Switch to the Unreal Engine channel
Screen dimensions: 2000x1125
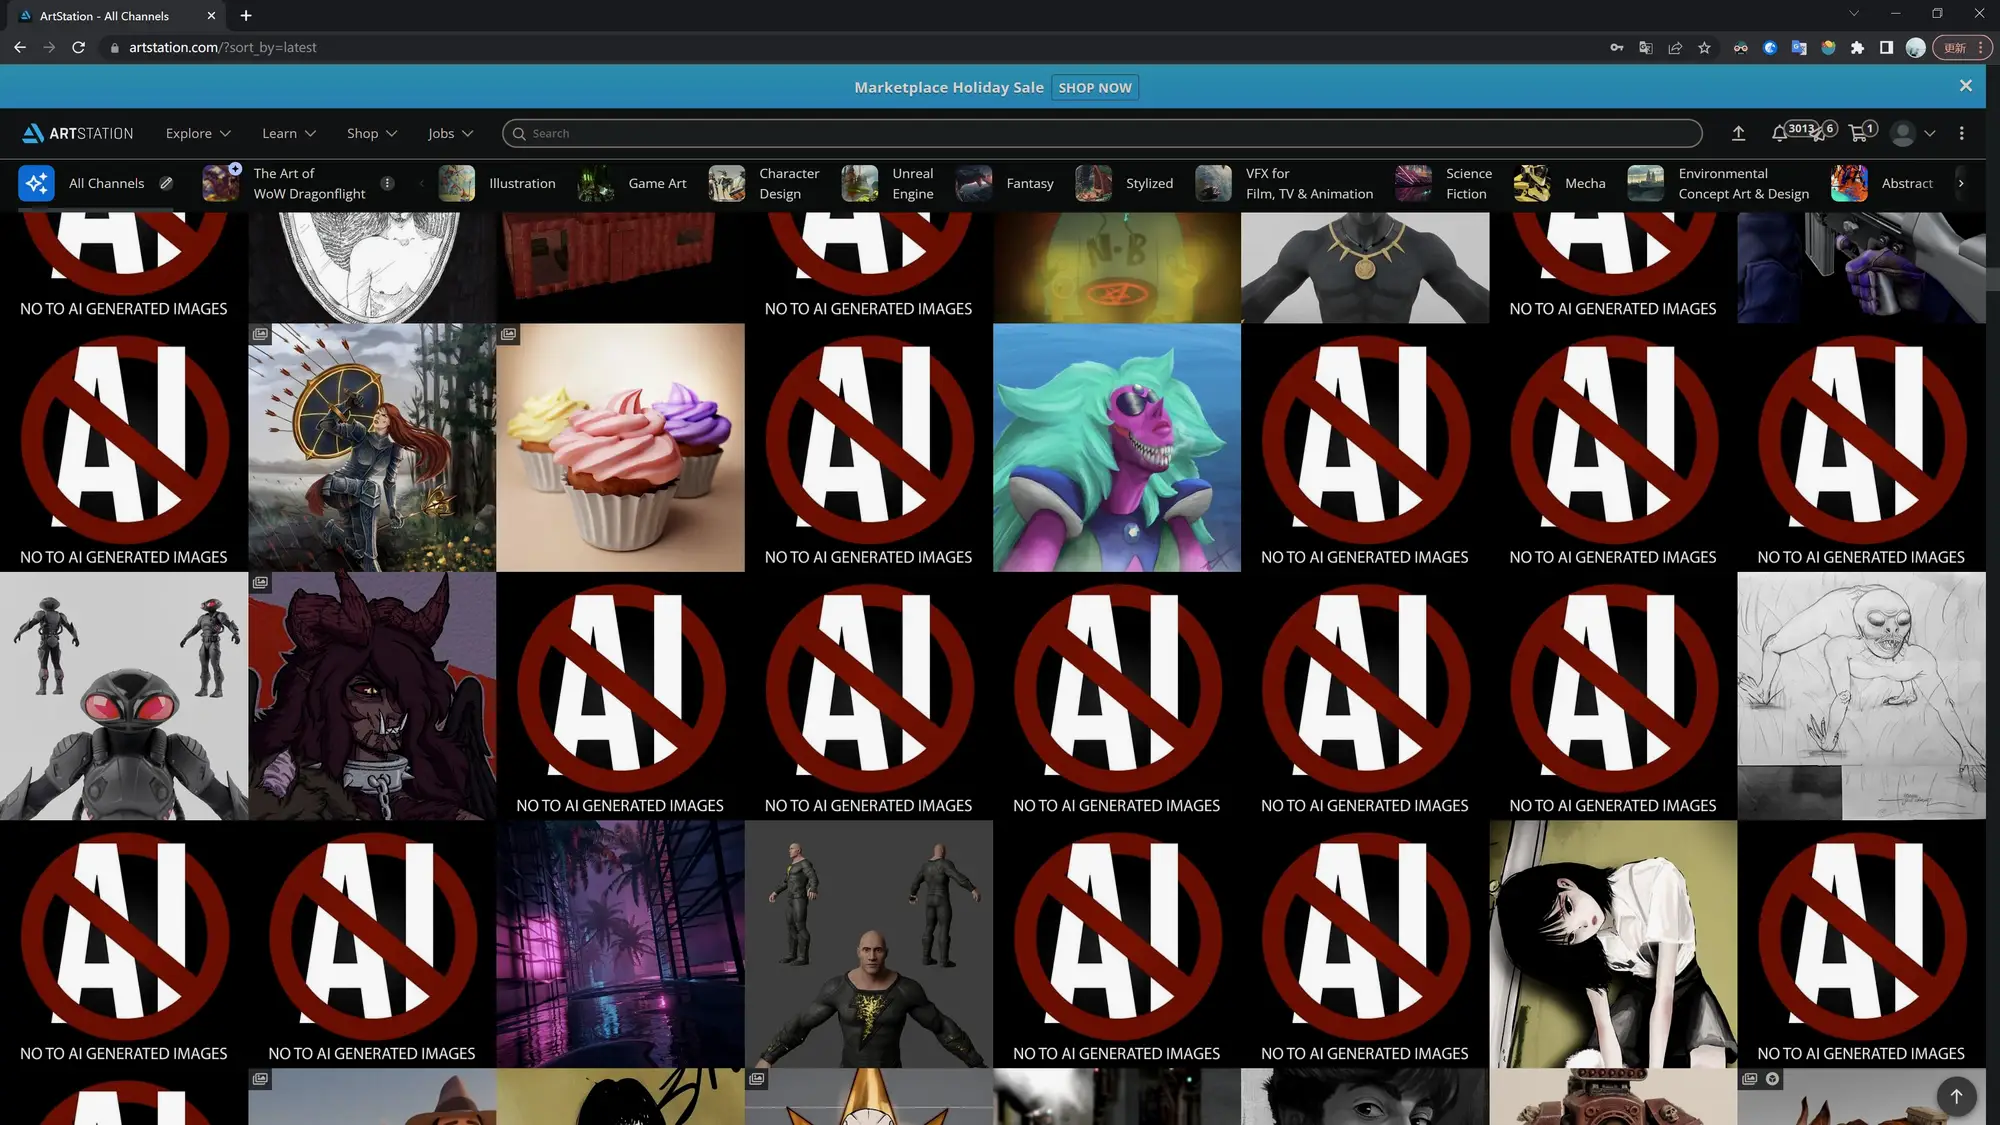coord(888,183)
